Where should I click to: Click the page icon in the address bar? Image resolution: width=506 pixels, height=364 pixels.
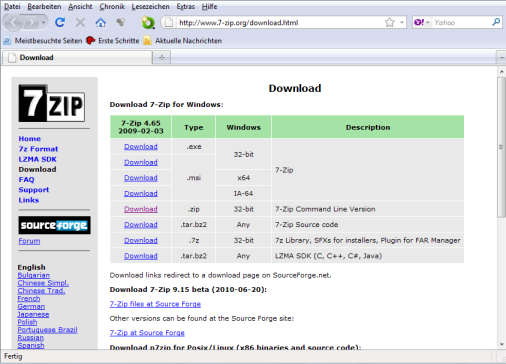[x=169, y=23]
